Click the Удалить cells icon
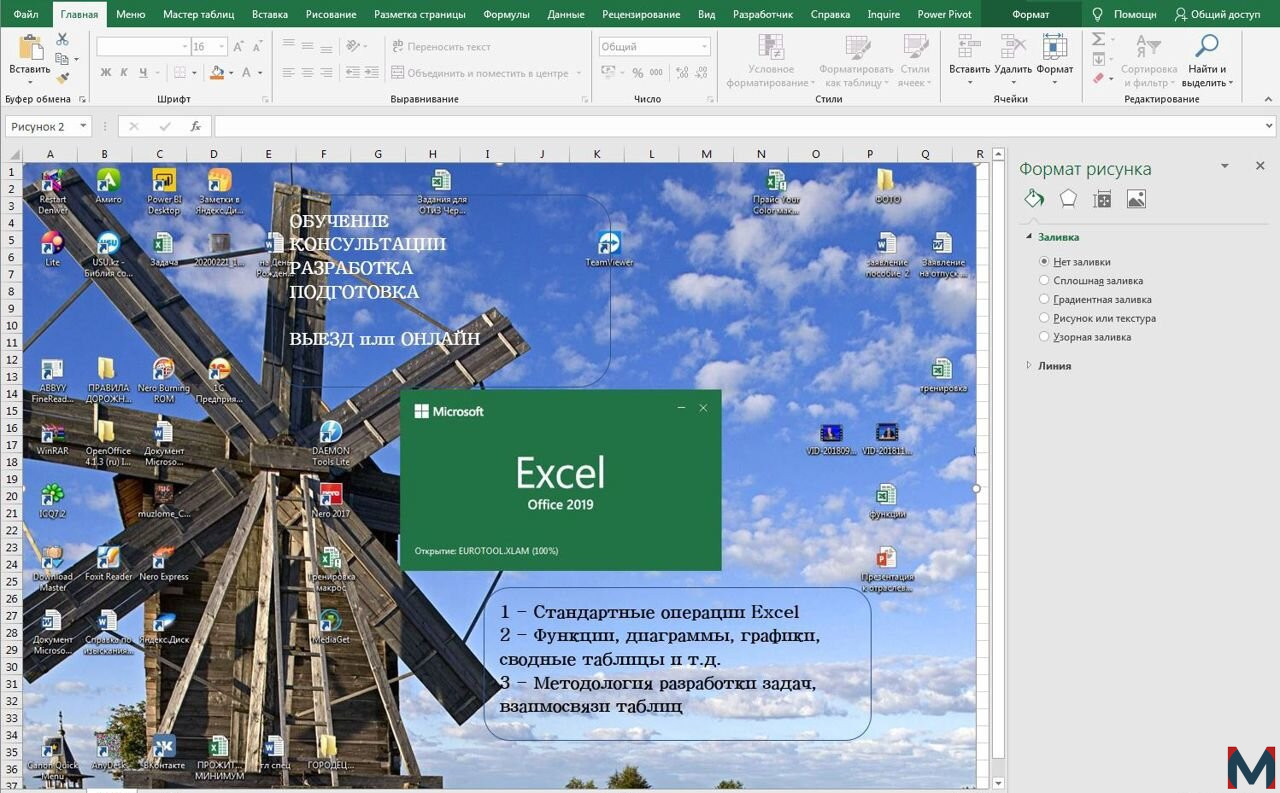 click(x=1013, y=47)
